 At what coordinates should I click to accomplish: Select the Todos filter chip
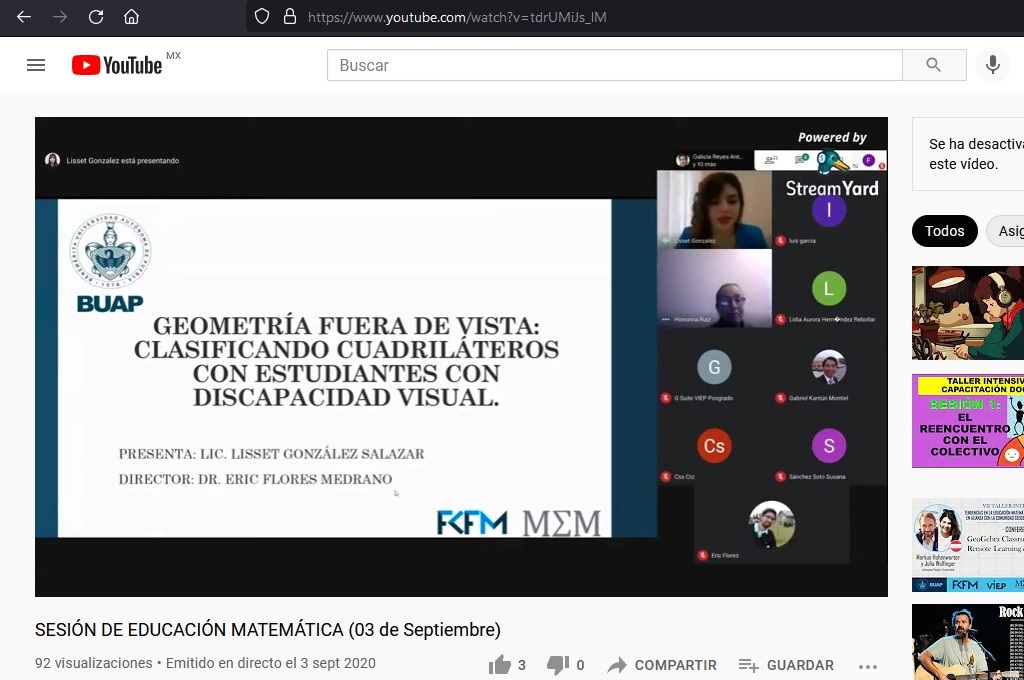944,231
